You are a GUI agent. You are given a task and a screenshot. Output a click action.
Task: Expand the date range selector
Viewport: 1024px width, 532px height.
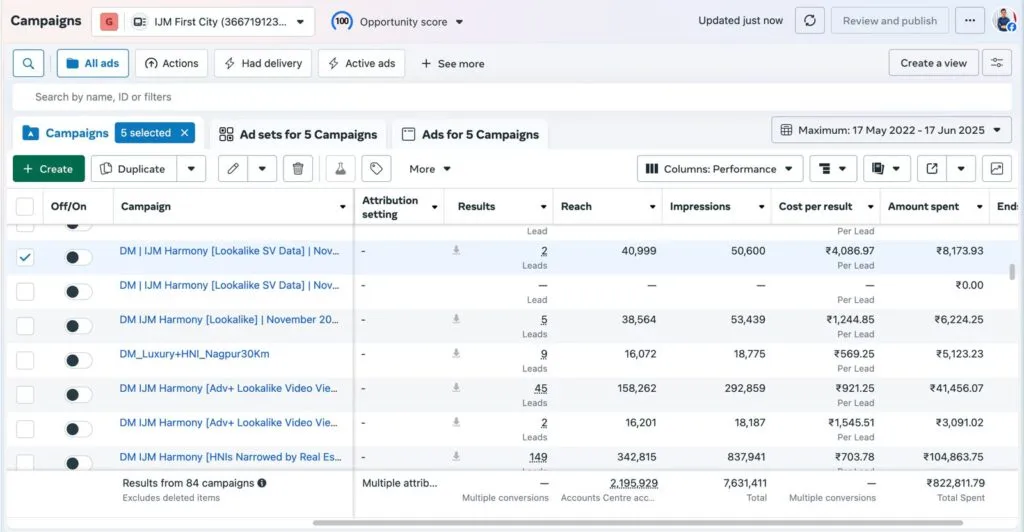point(891,130)
